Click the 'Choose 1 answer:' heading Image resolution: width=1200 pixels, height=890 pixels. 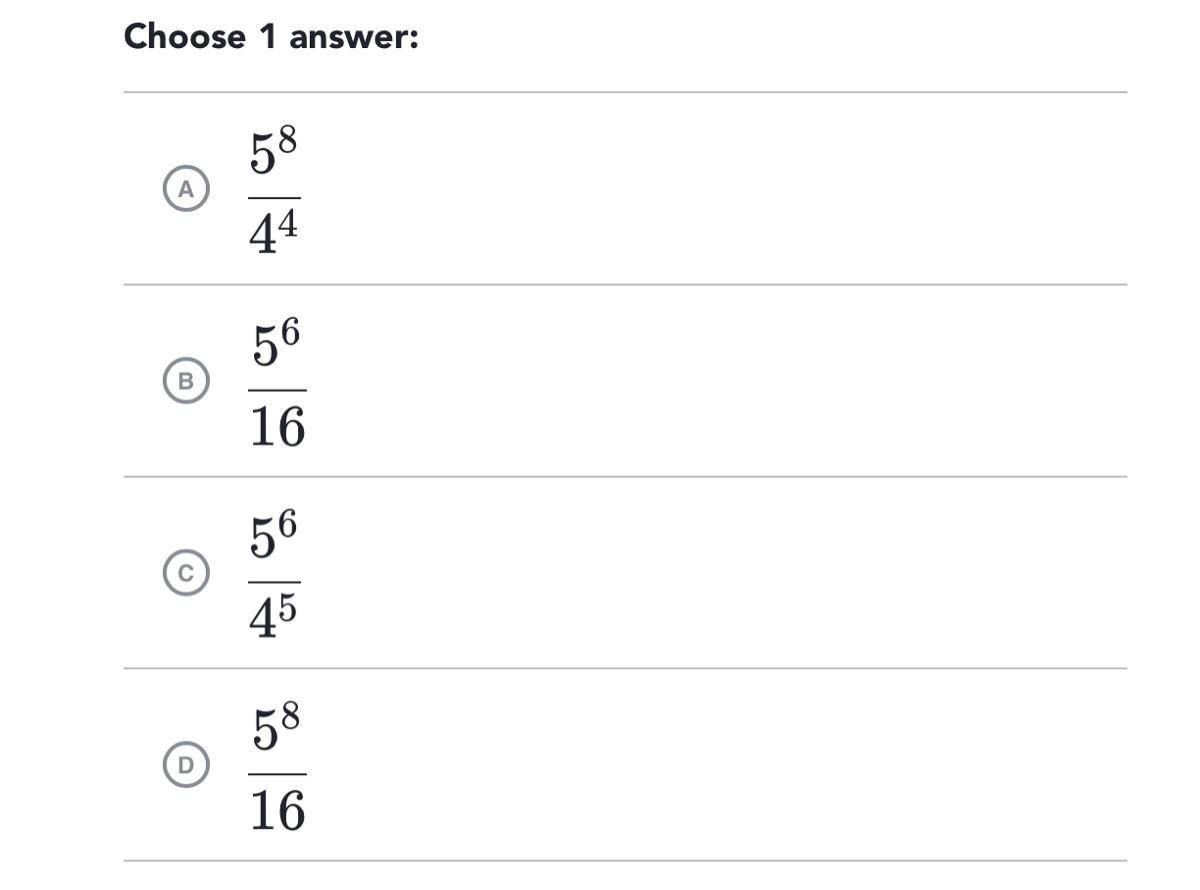(271, 37)
